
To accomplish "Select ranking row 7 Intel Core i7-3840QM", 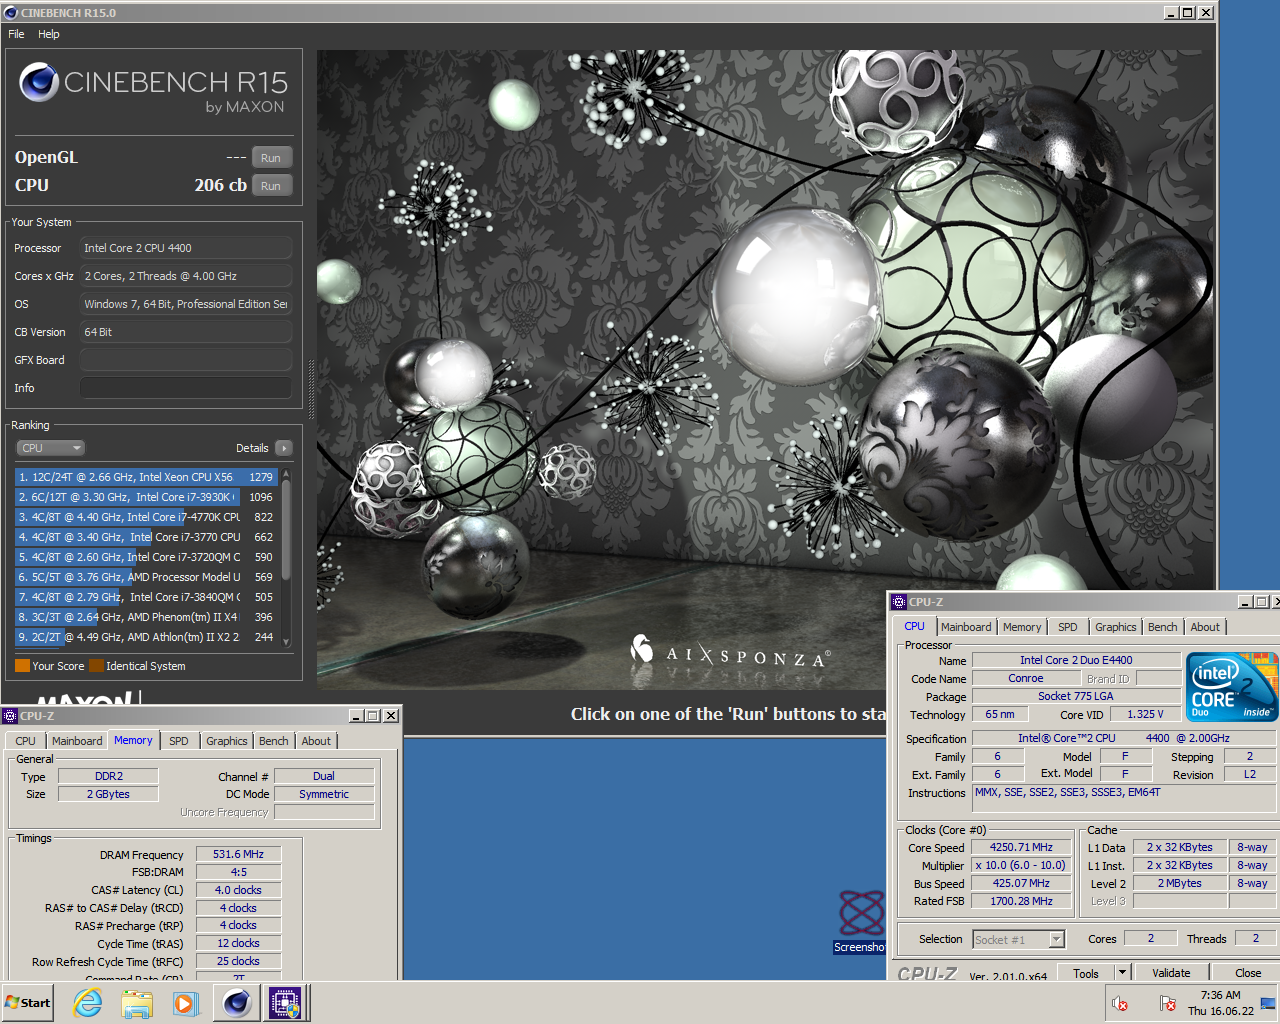I will (x=146, y=597).
